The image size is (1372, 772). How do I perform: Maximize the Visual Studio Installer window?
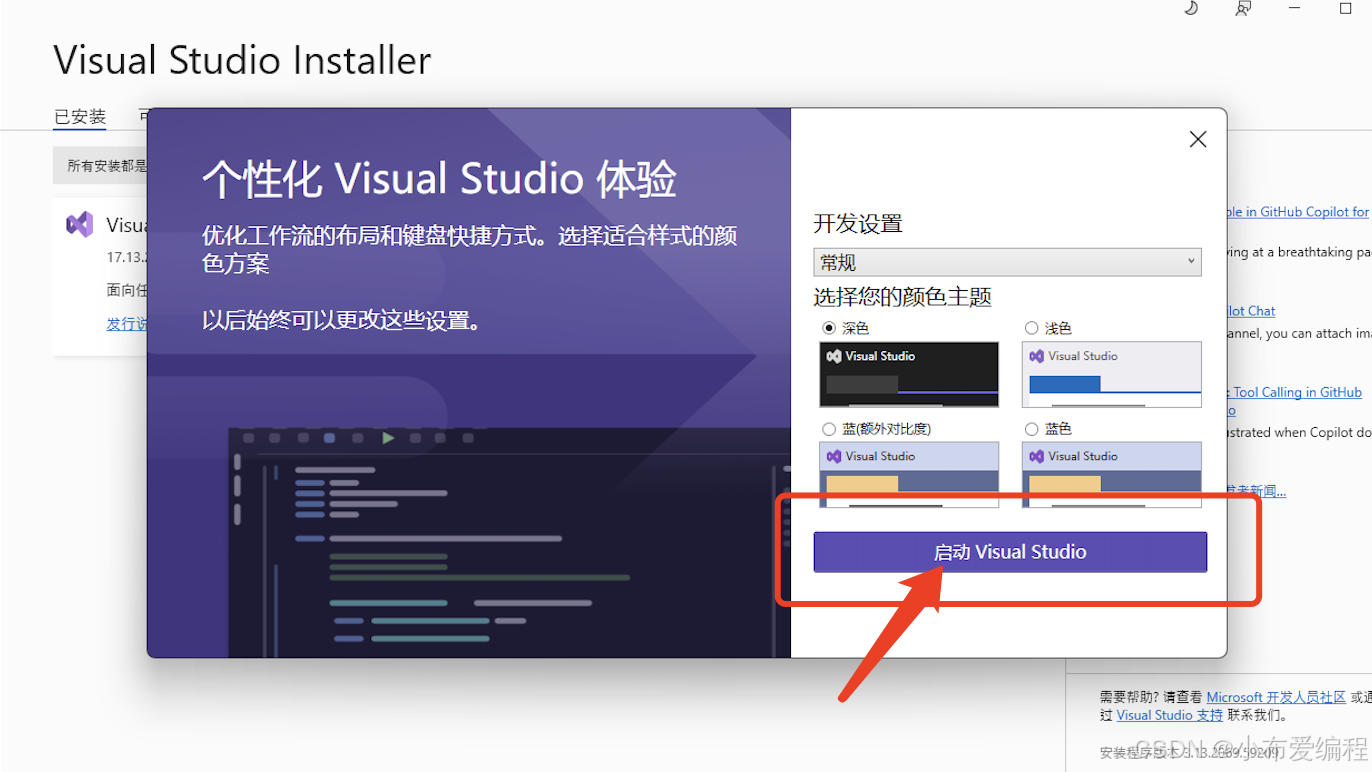click(x=1346, y=8)
